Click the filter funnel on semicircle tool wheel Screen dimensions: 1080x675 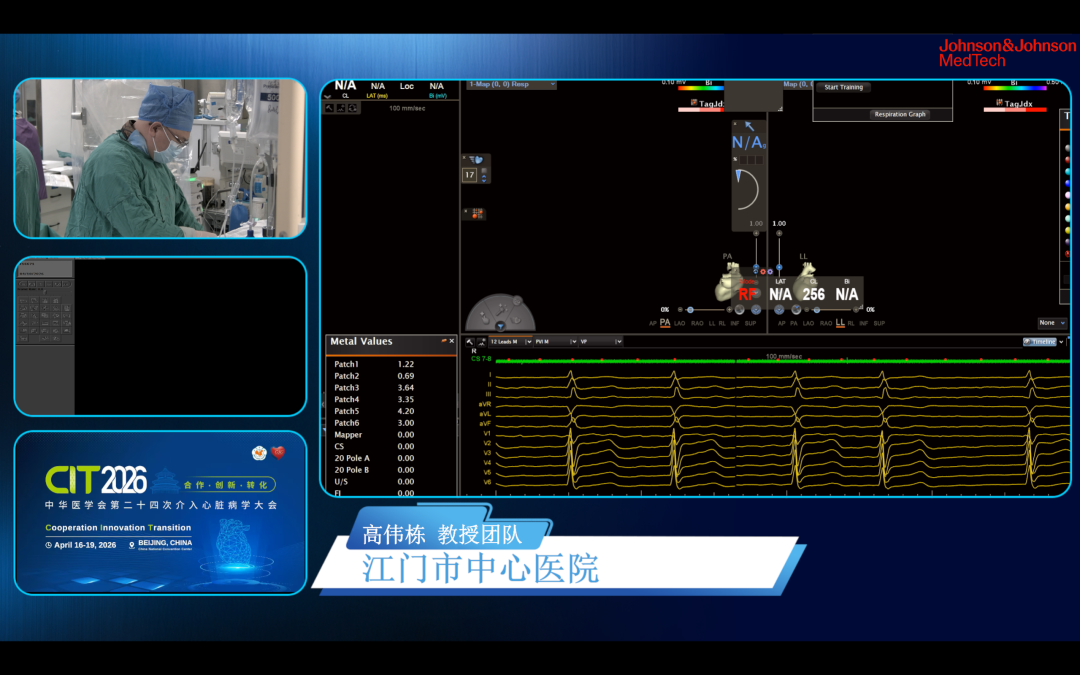500,325
